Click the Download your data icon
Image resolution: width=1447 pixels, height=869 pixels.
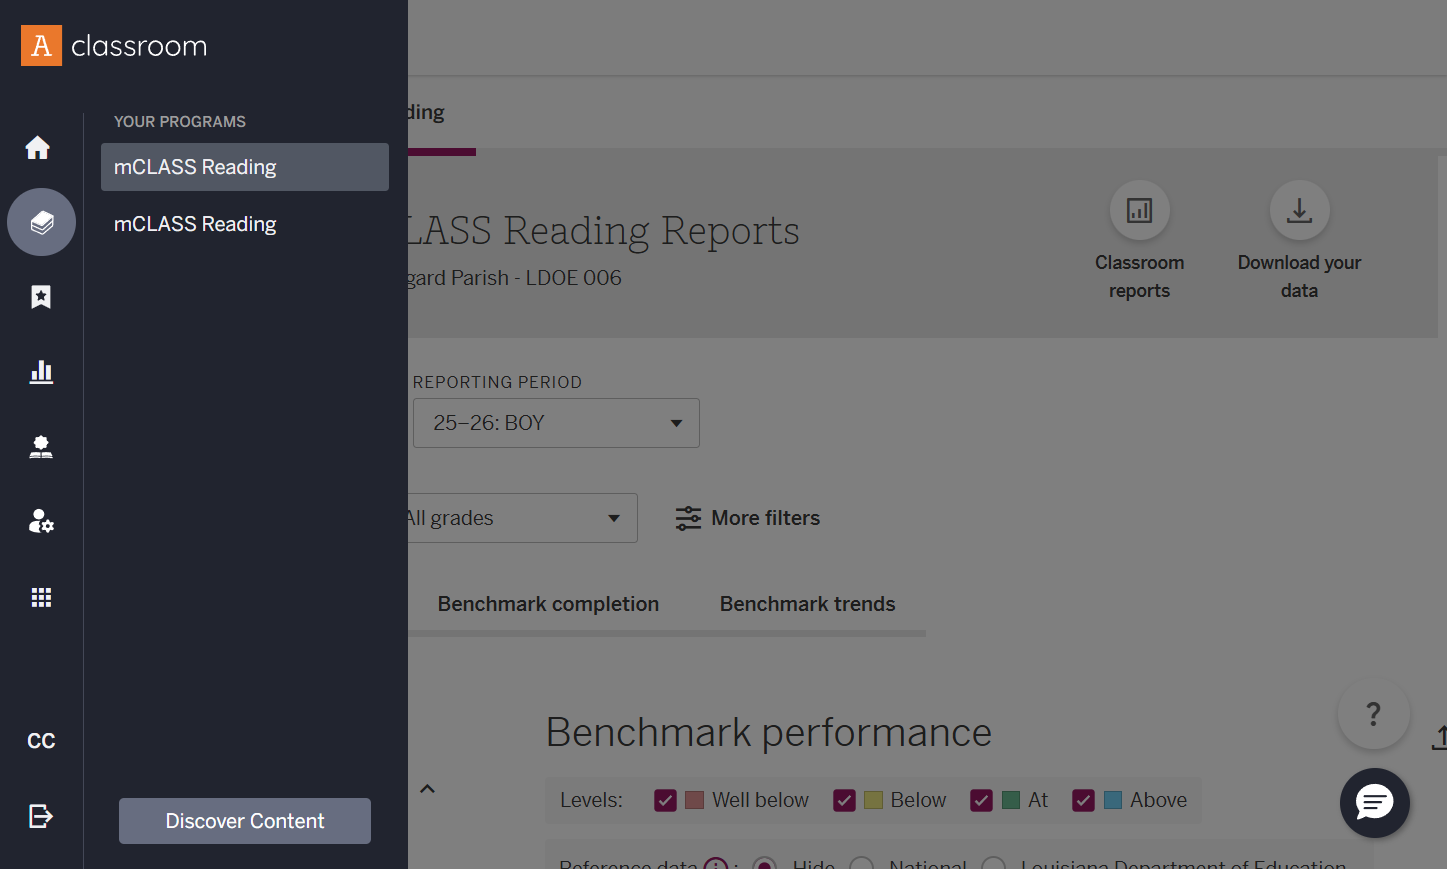point(1299,210)
